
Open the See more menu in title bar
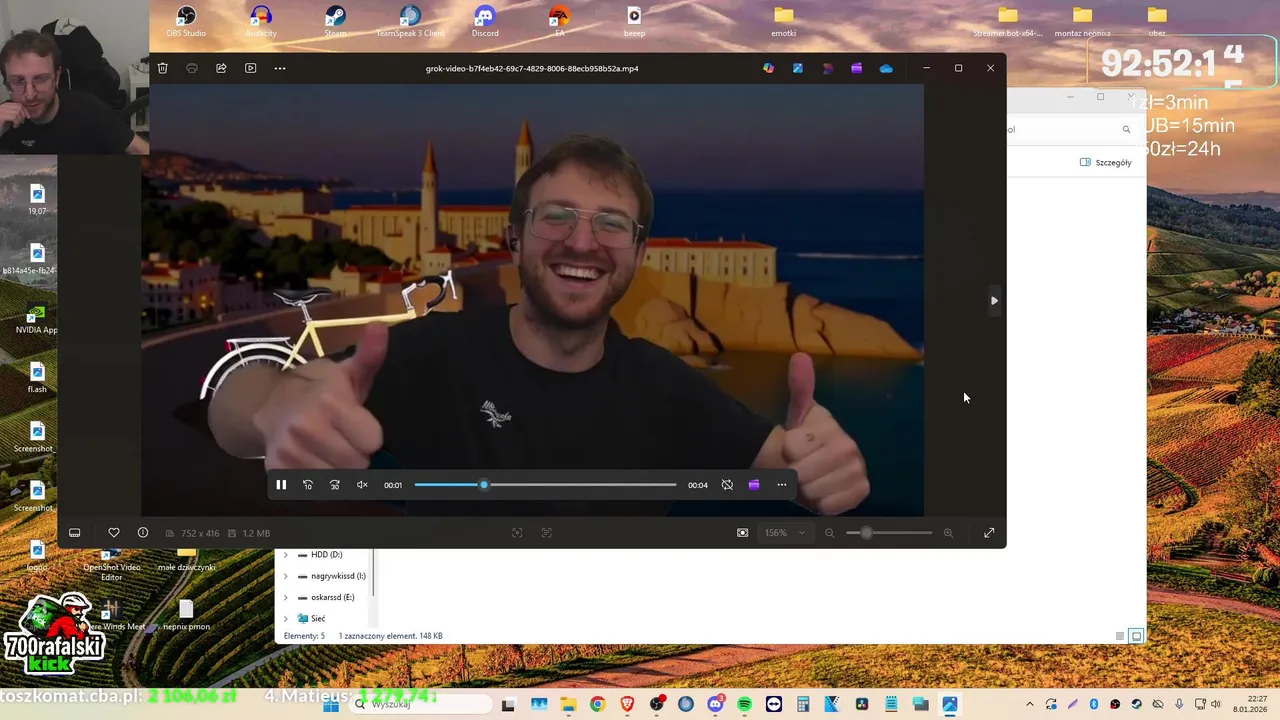pos(280,68)
